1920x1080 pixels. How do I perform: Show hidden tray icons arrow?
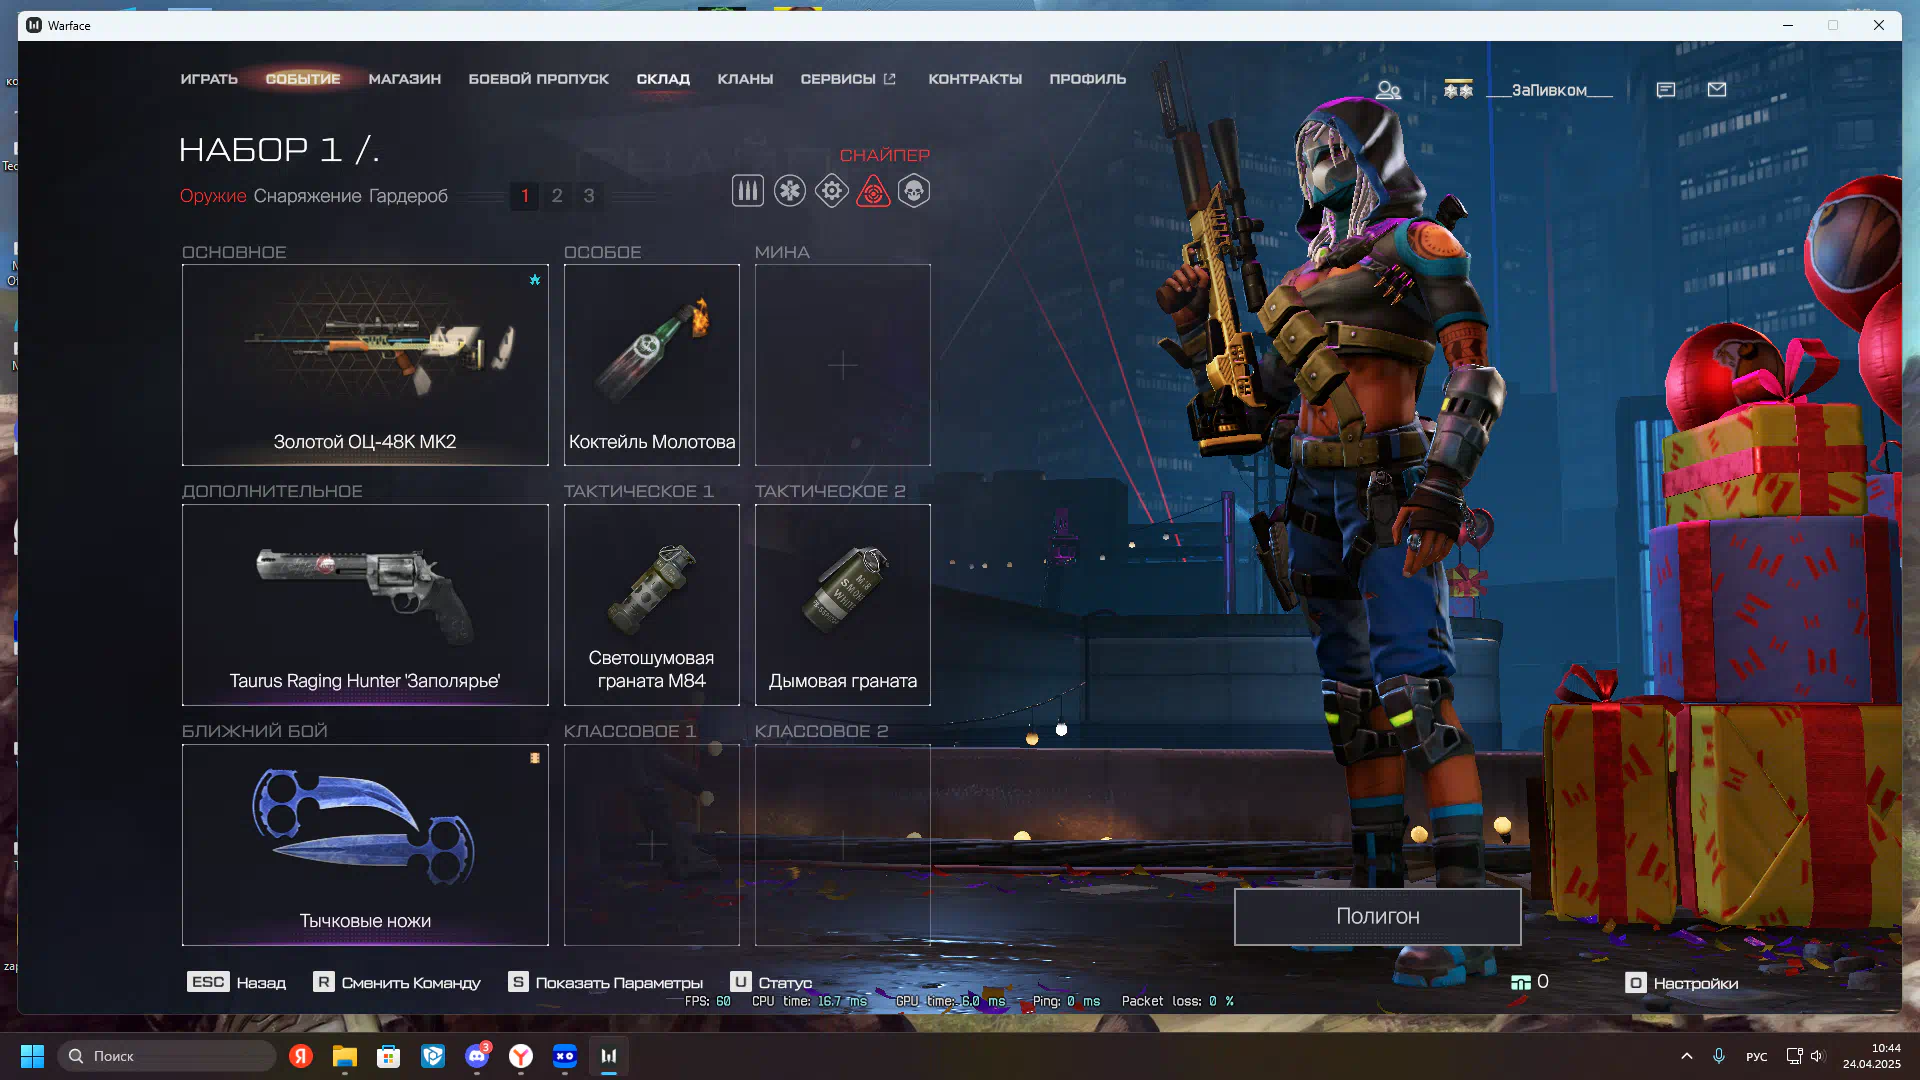click(x=1687, y=1056)
